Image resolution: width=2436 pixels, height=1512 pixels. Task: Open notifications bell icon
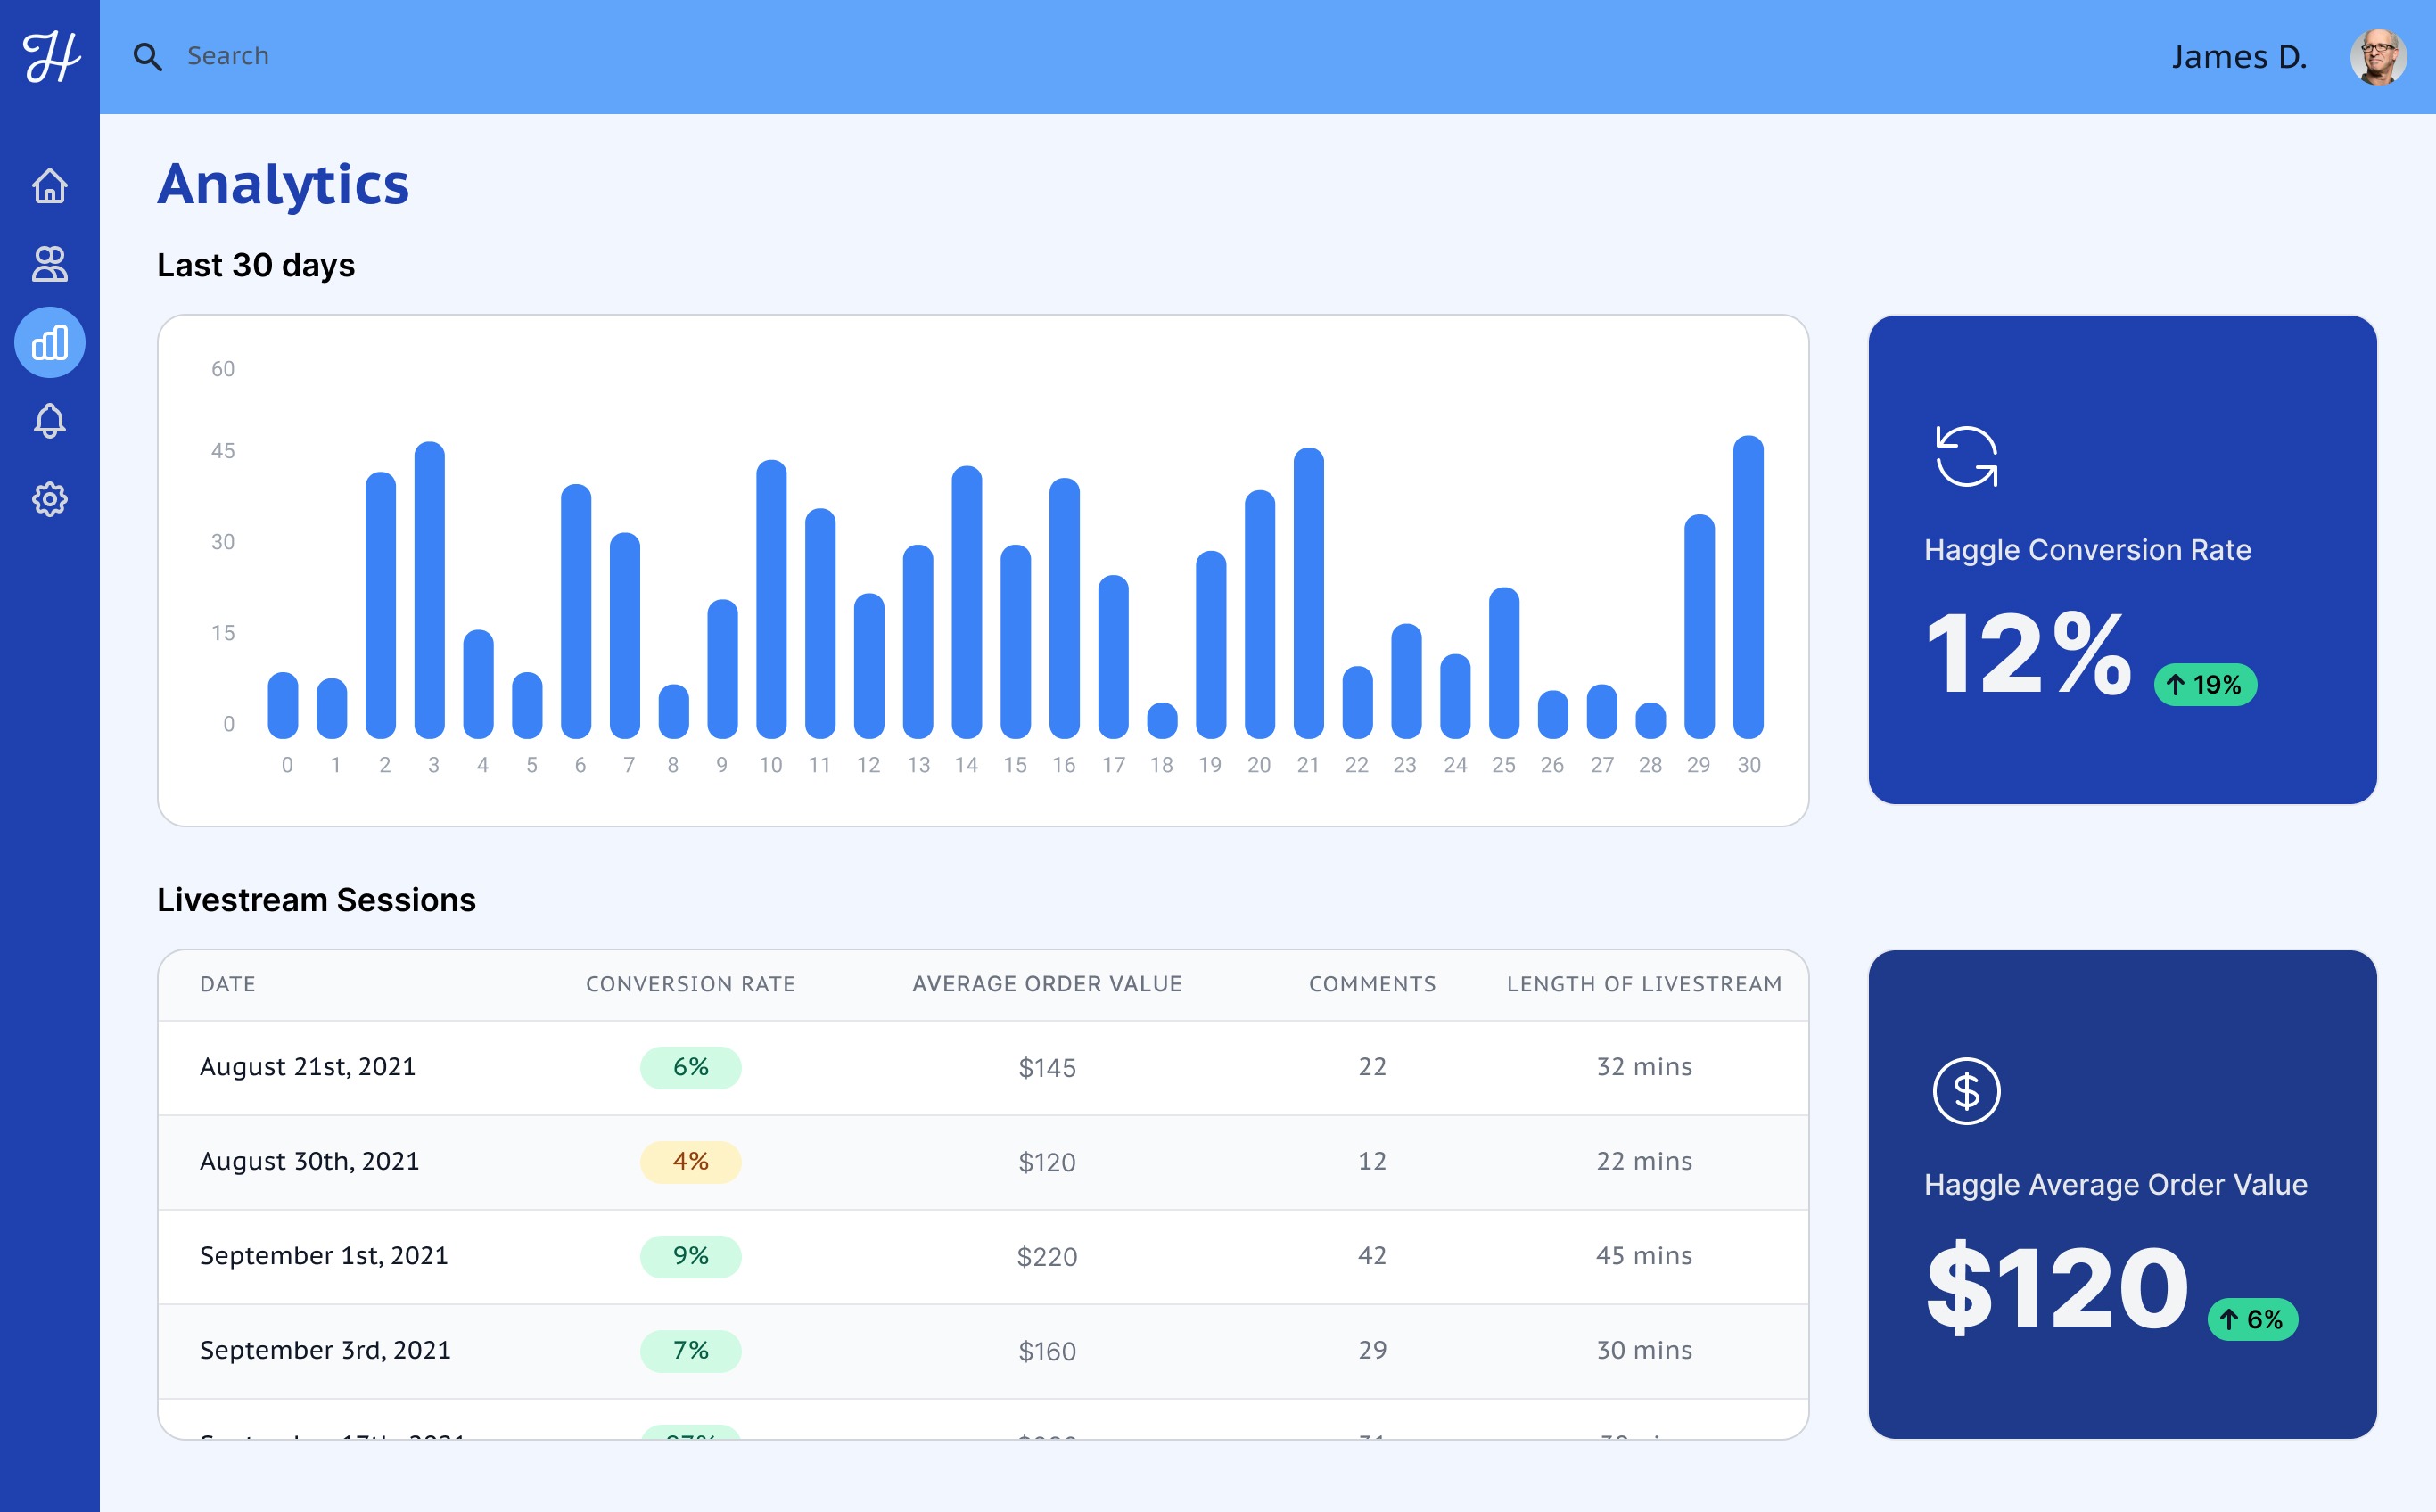[50, 421]
